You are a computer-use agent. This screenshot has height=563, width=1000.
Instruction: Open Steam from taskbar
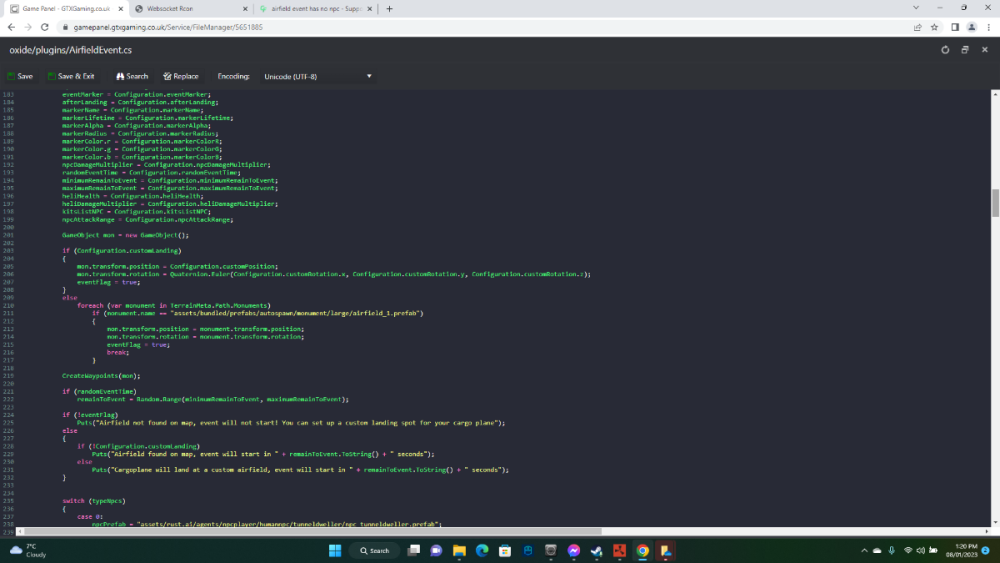coord(597,550)
